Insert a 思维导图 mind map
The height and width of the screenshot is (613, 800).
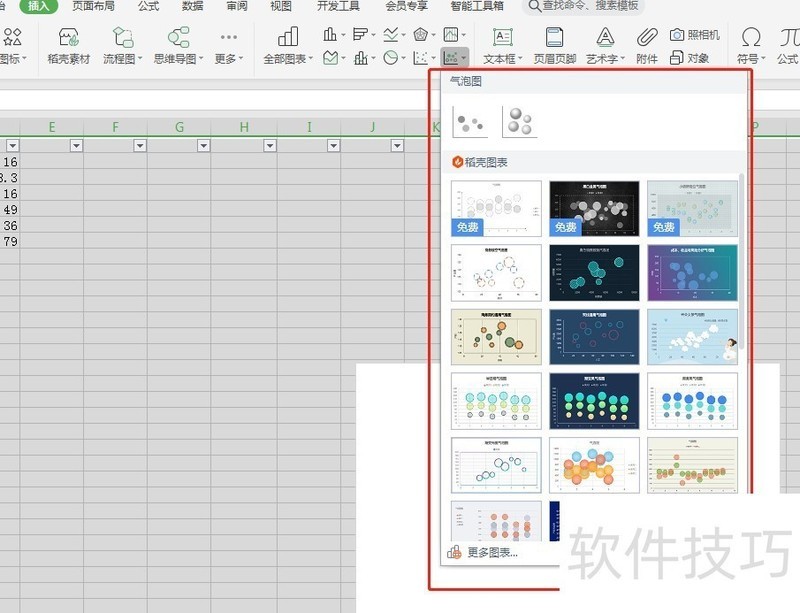178,45
